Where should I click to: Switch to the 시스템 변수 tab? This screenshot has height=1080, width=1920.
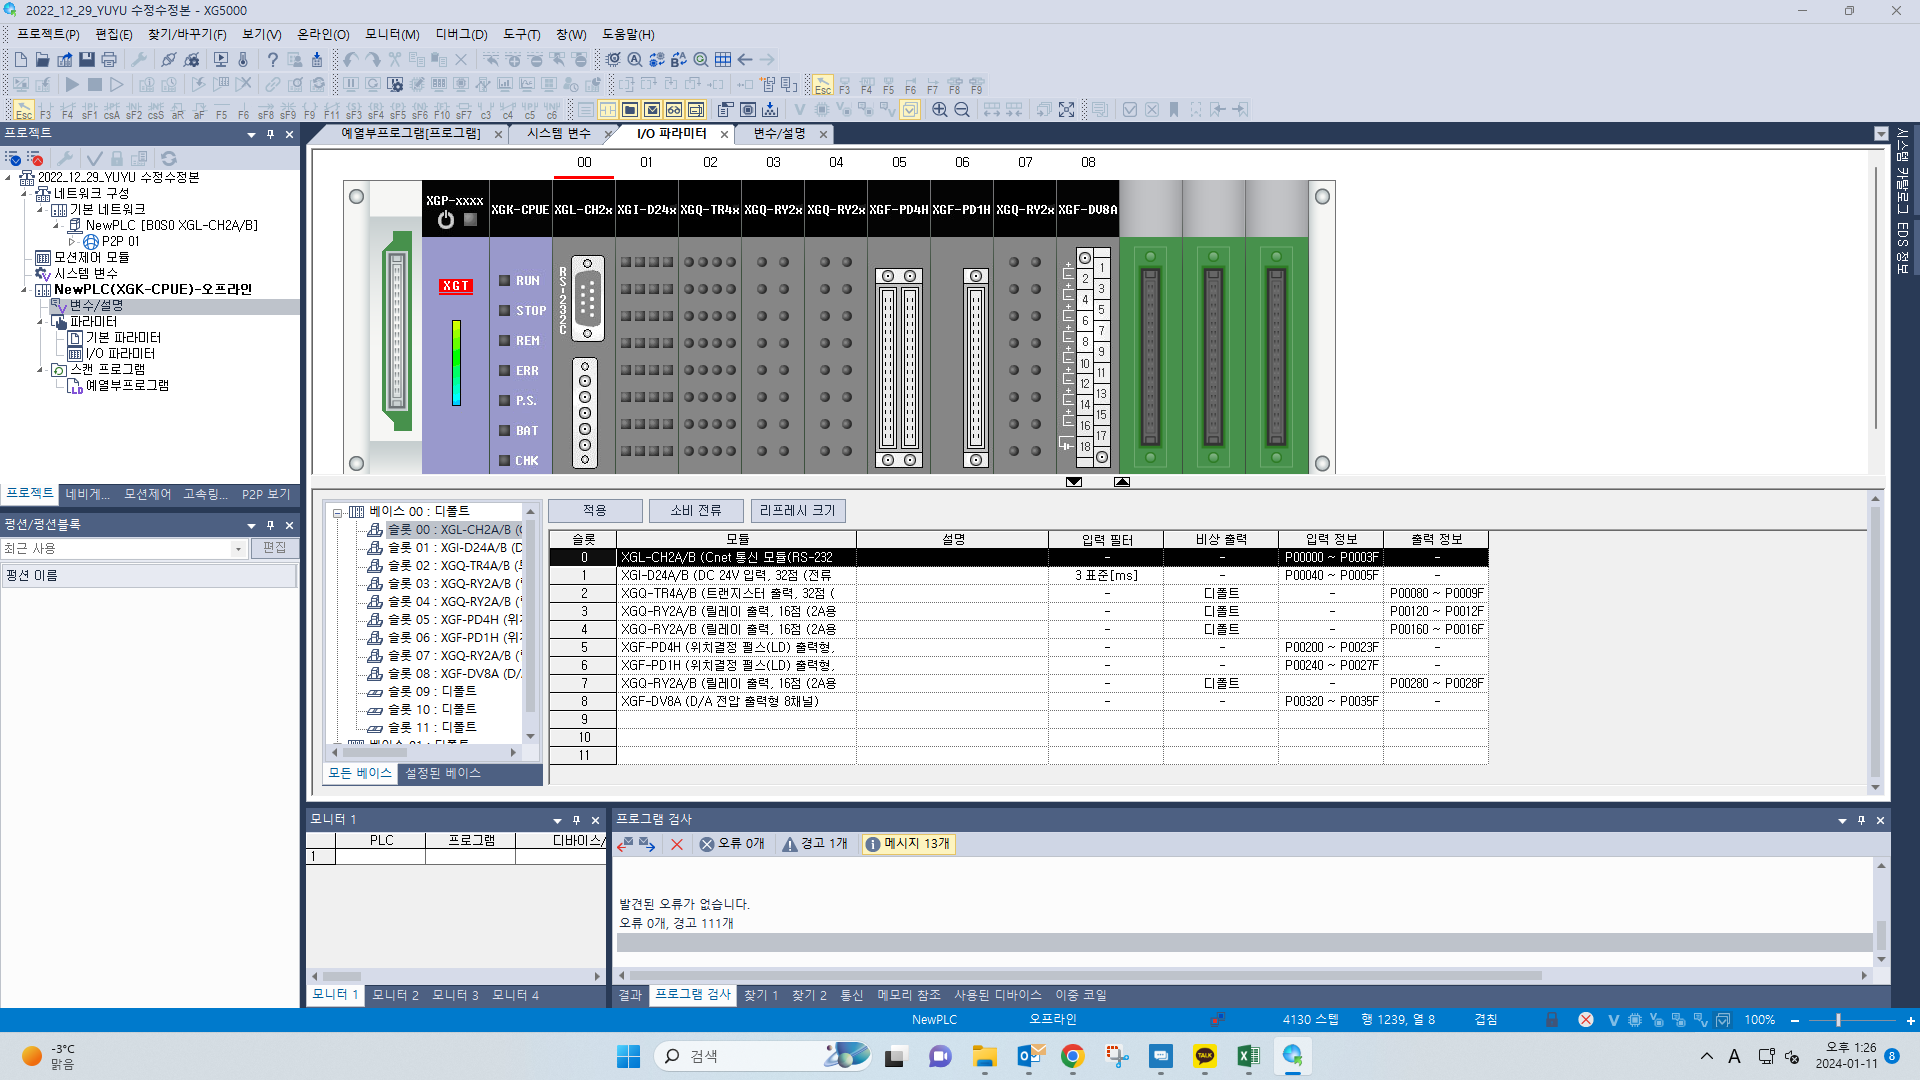559,134
